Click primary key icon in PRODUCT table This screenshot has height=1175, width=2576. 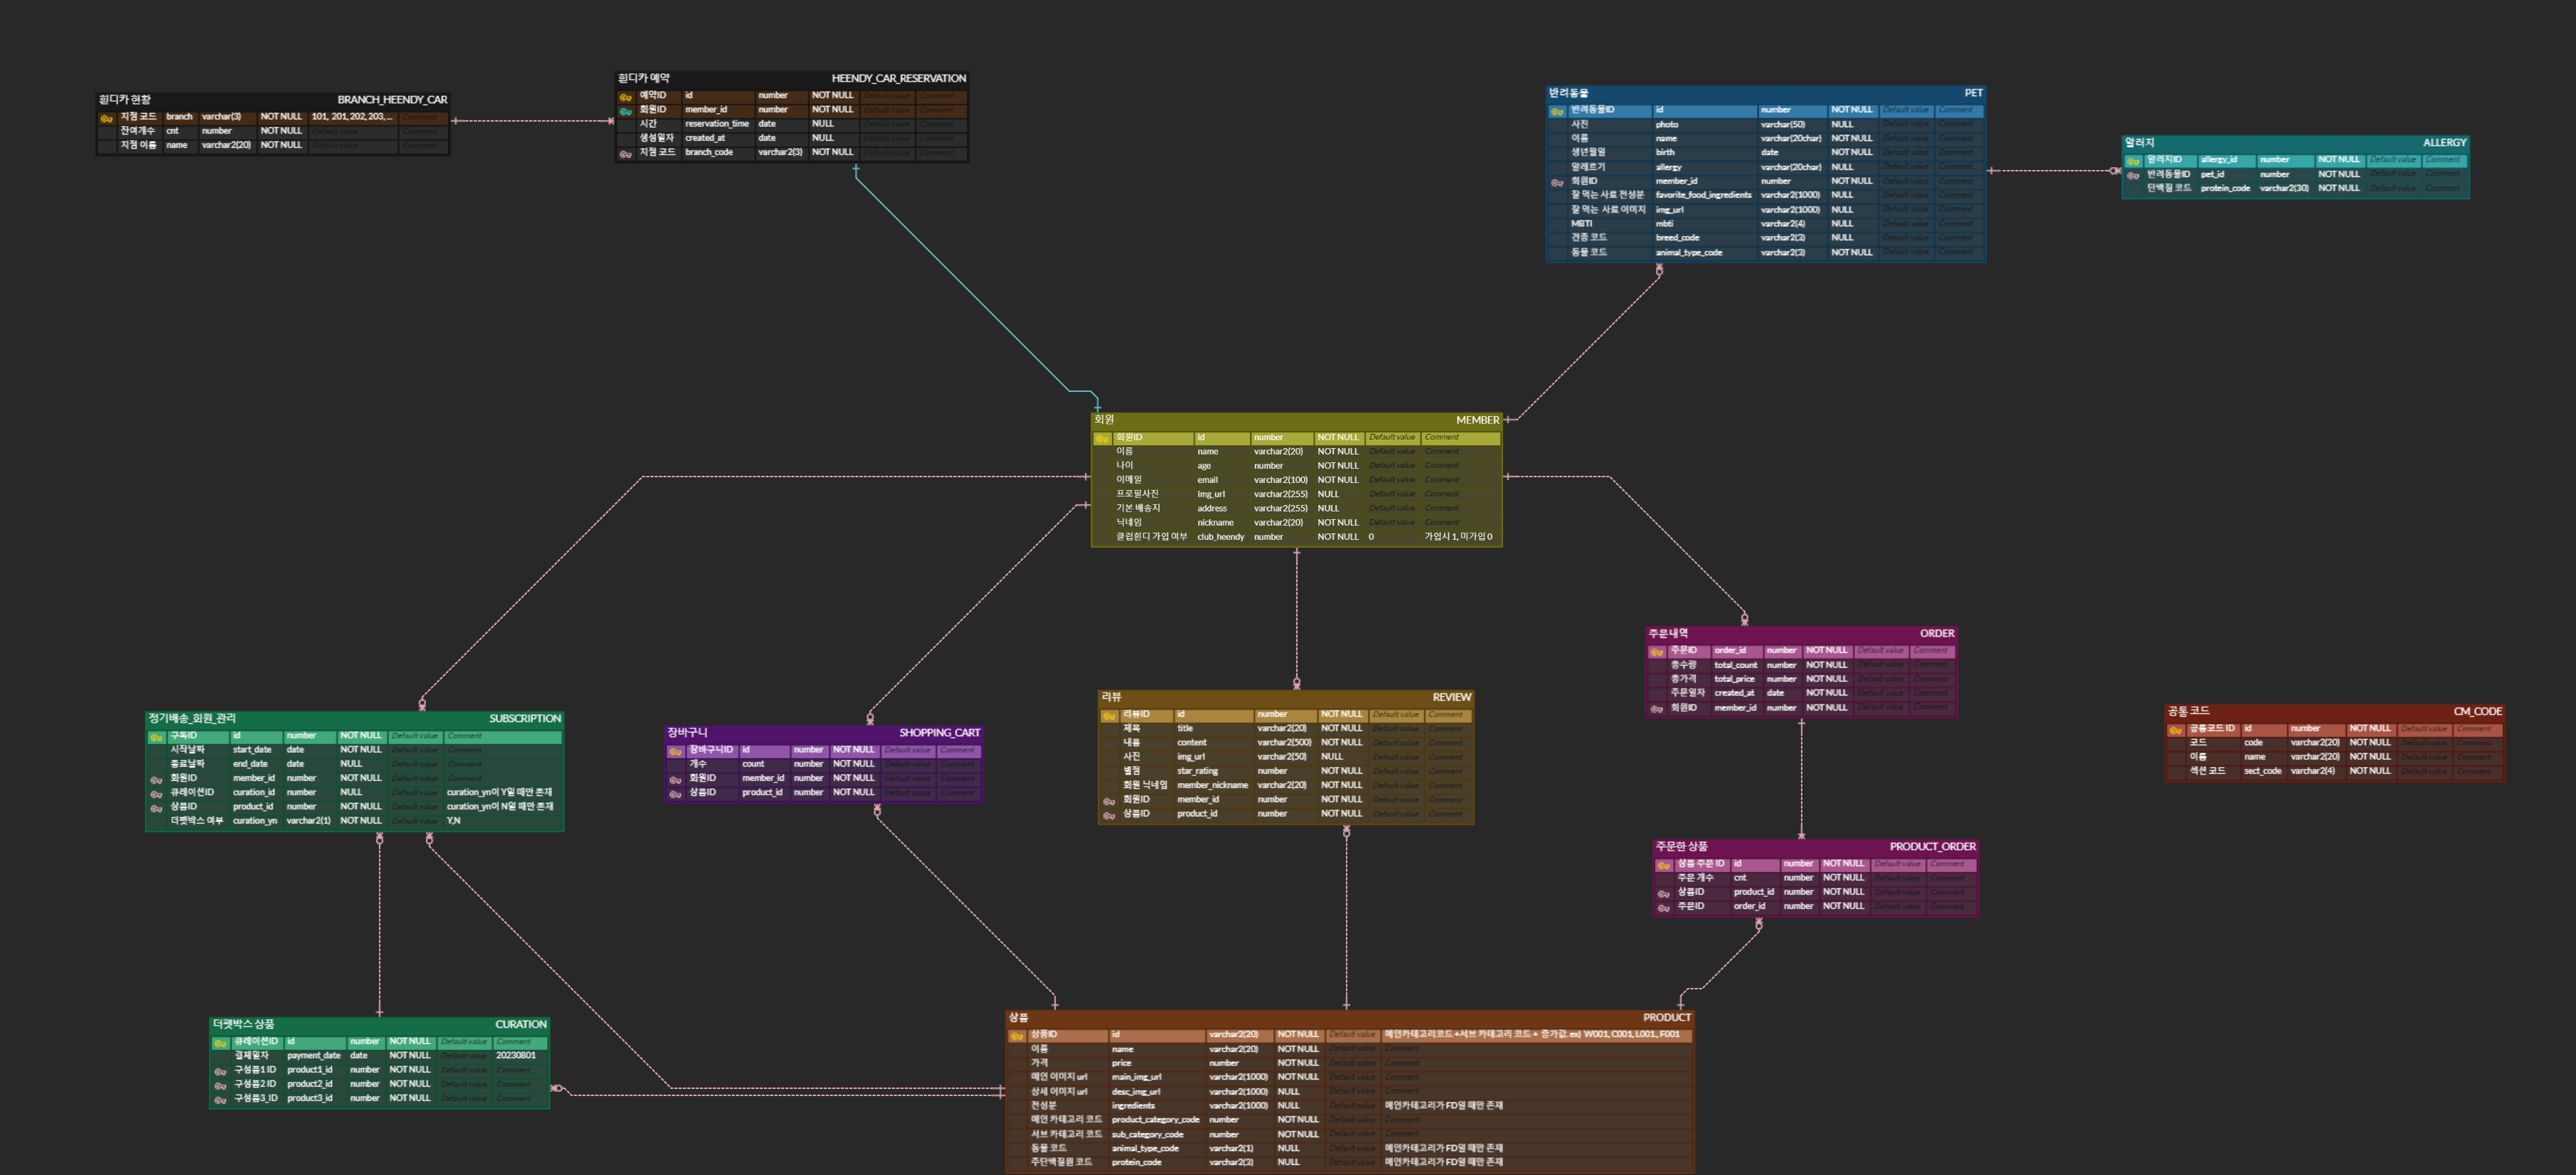(x=1017, y=1036)
